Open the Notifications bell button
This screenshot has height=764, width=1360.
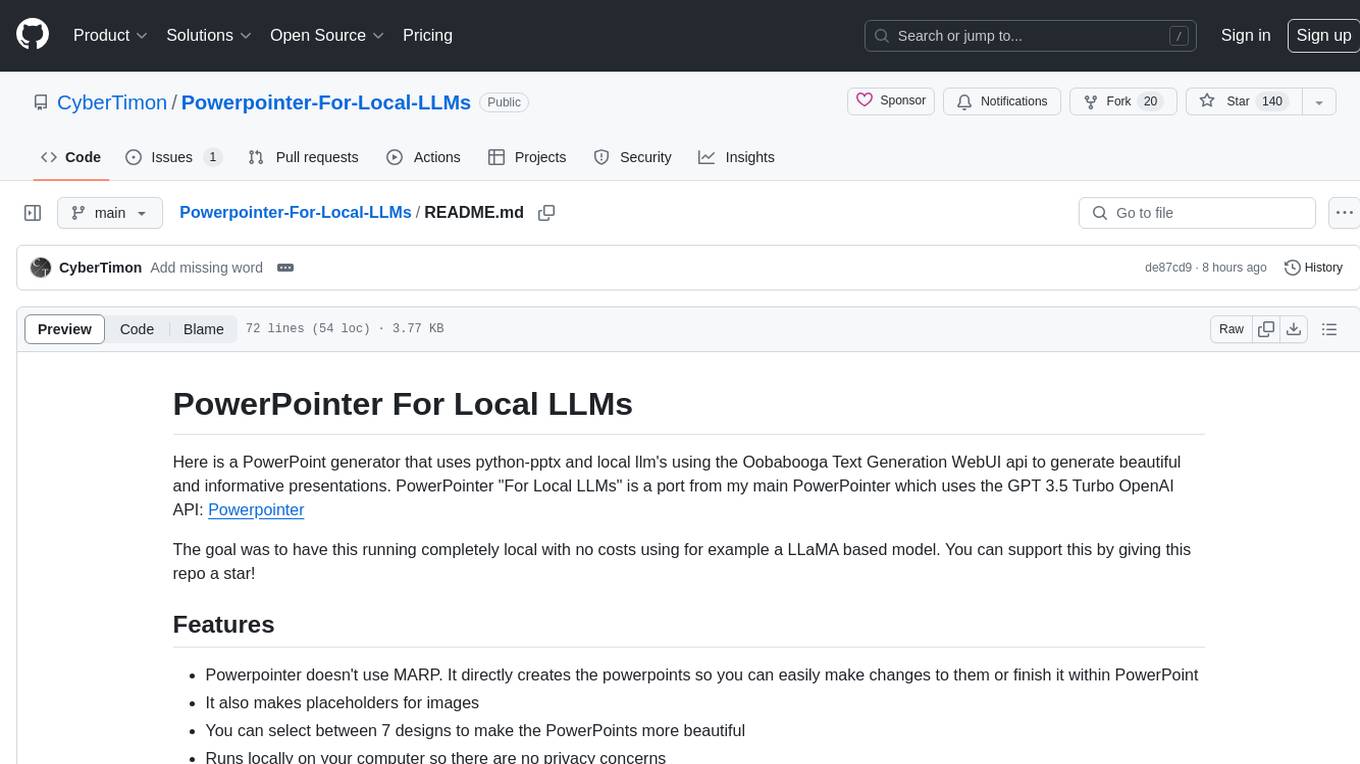pyautogui.click(x=1002, y=101)
